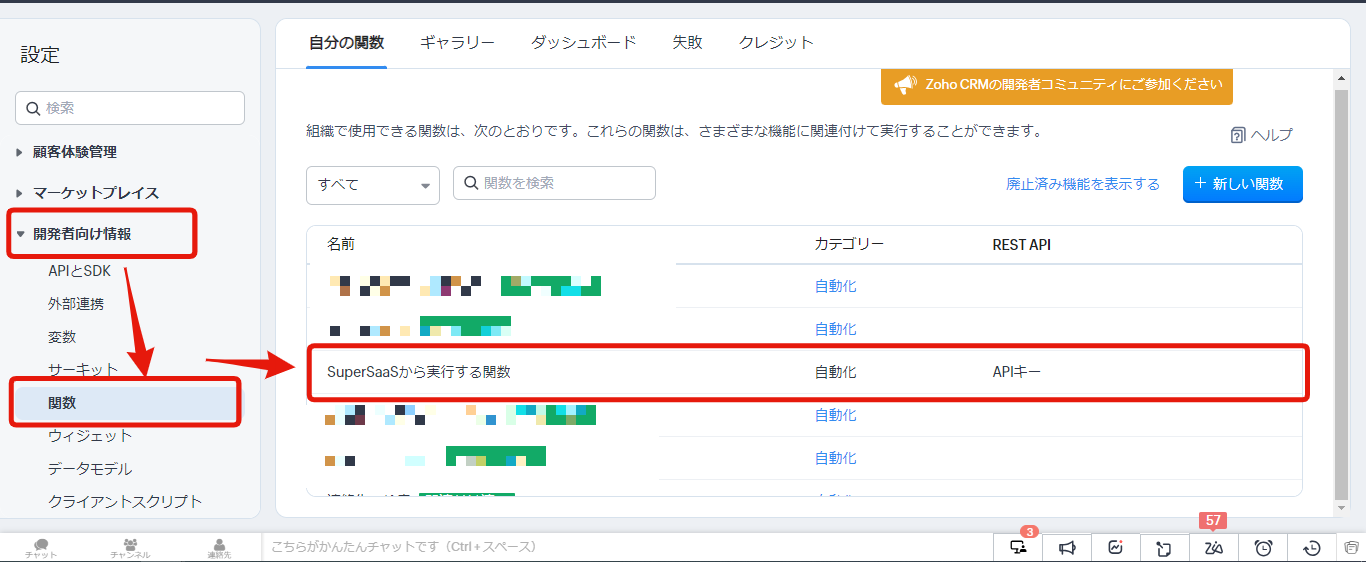
Task: Open the チャット icon in bottom bar
Action: [x=41, y=547]
